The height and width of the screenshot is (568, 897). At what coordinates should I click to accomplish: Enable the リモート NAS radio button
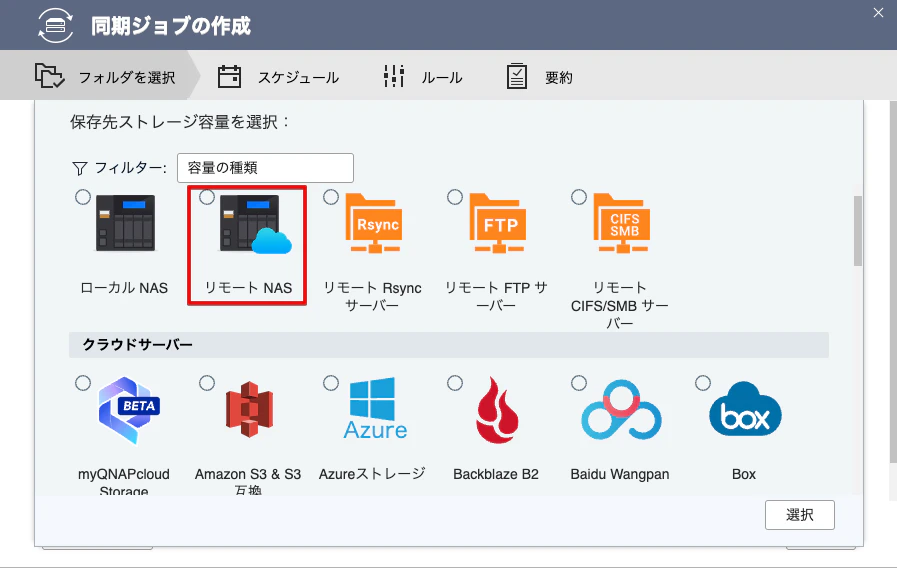(x=207, y=197)
